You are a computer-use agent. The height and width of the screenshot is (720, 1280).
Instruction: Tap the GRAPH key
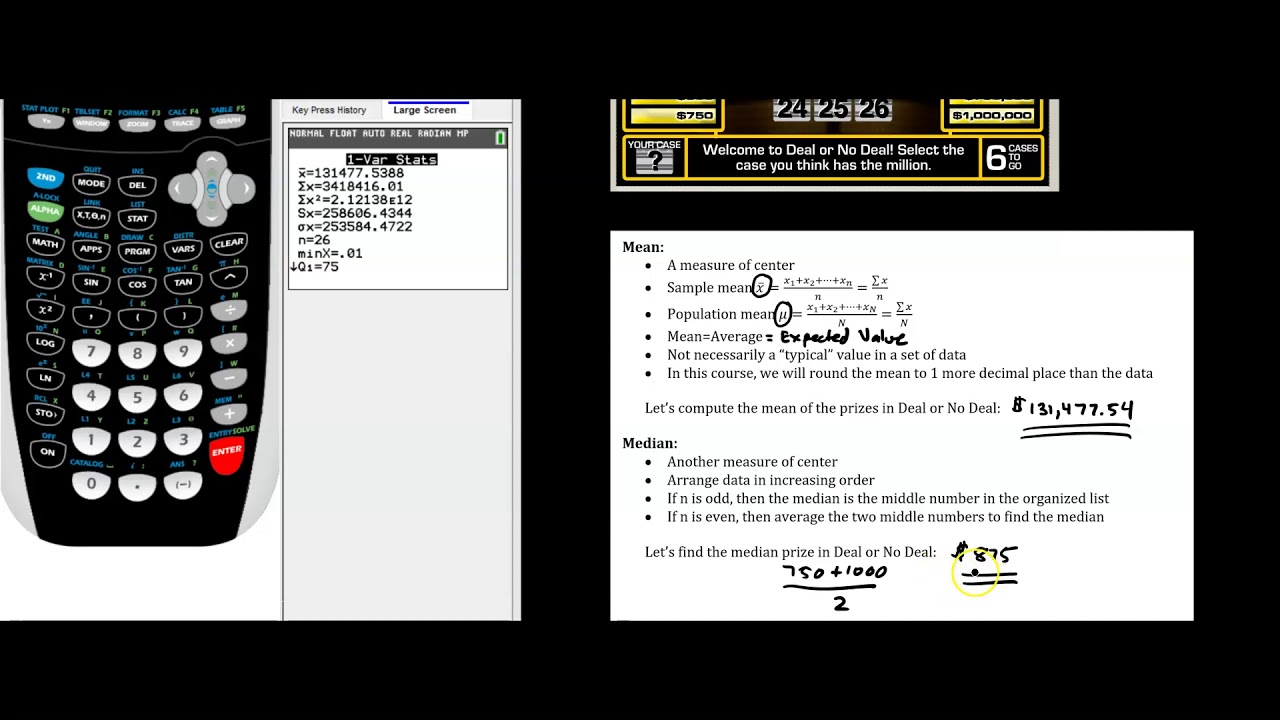(x=228, y=121)
